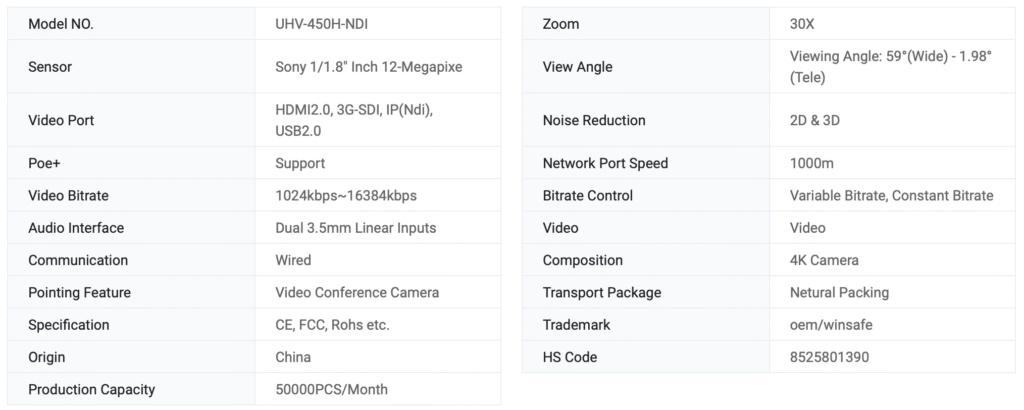Select the HS Code 8525801390 value

tap(830, 357)
